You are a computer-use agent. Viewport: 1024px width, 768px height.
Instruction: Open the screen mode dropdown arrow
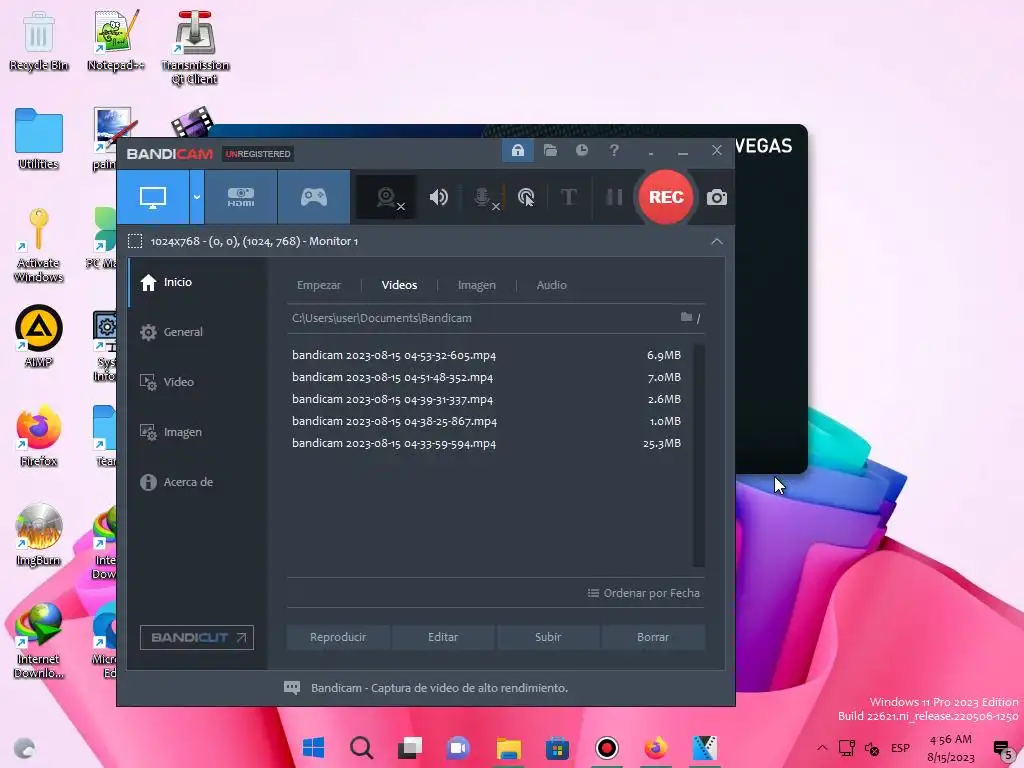(x=197, y=197)
